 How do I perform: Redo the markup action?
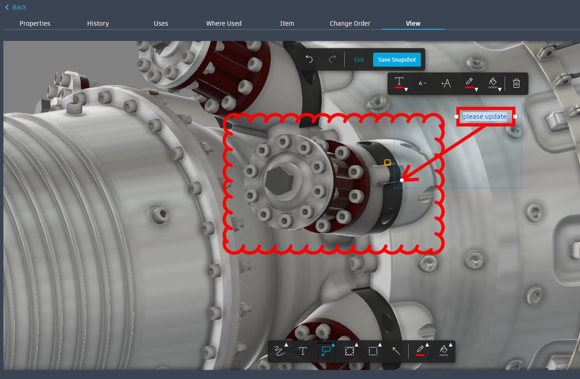coord(332,59)
